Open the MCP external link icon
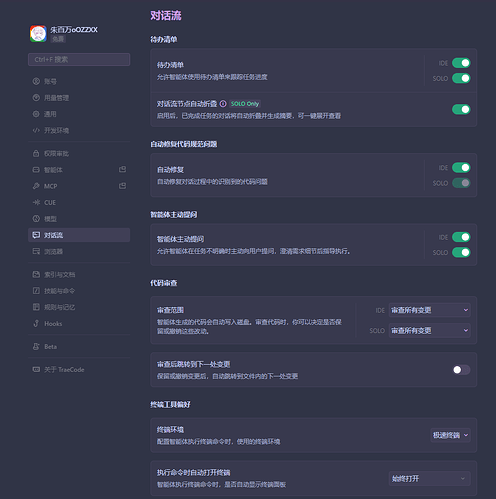Viewport: 496px width, 499px height. click(x=122, y=186)
